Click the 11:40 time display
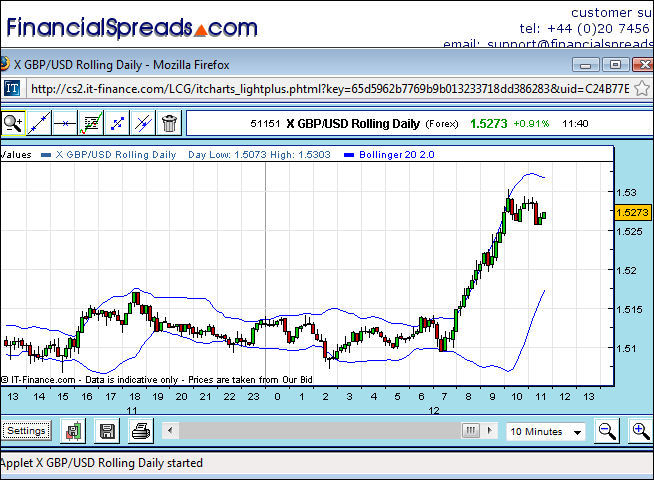Image resolution: width=654 pixels, height=480 pixels. (x=575, y=123)
